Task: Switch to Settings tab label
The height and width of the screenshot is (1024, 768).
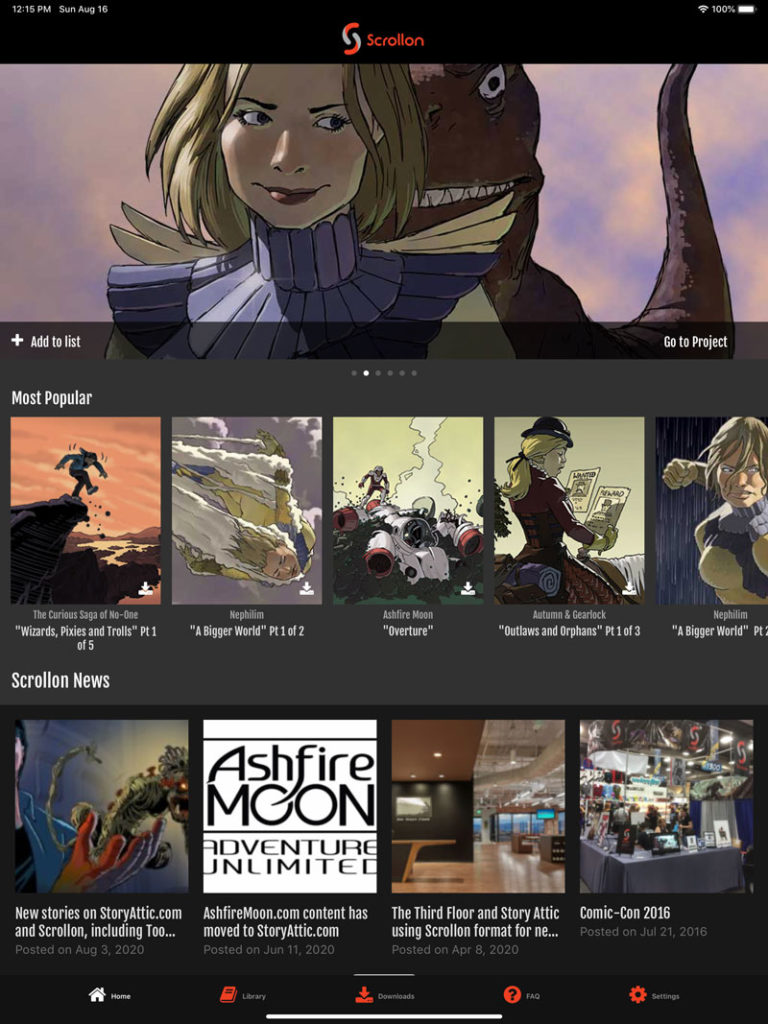Action: pyautogui.click(x=665, y=996)
